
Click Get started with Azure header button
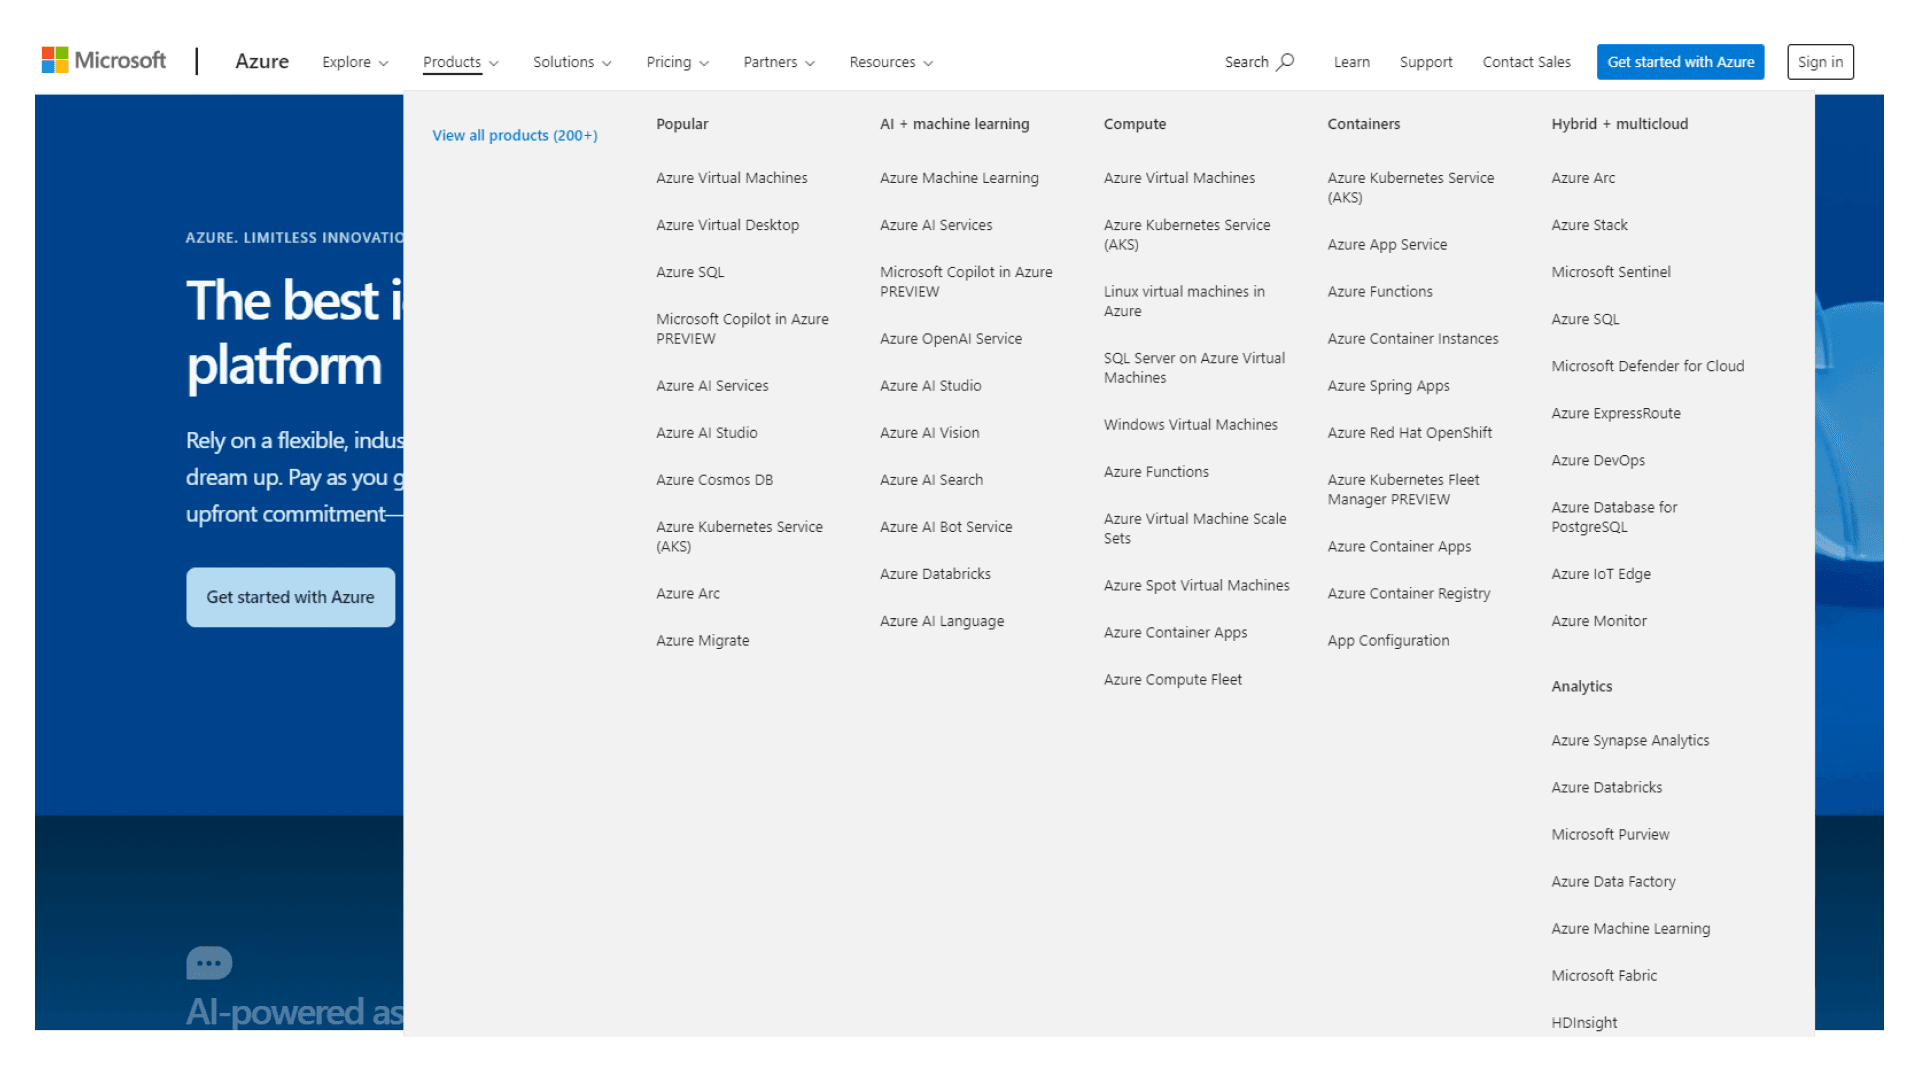tap(1680, 62)
